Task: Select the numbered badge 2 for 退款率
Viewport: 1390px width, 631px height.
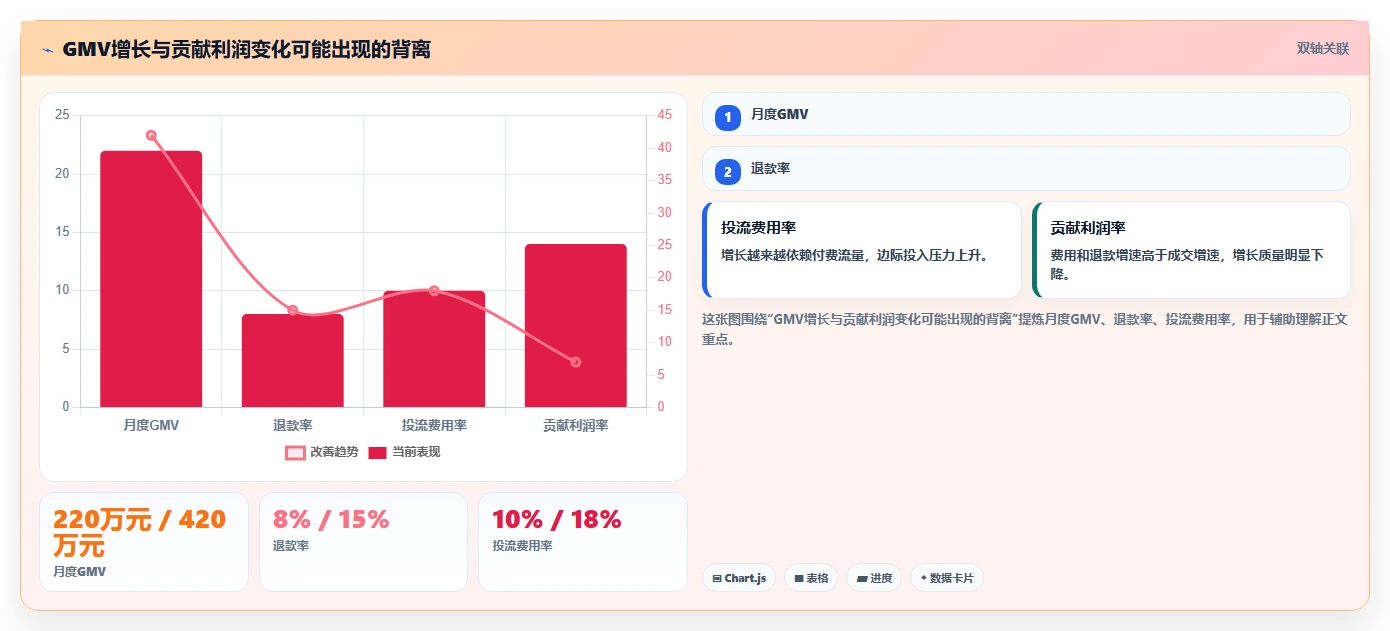Action: tap(728, 172)
